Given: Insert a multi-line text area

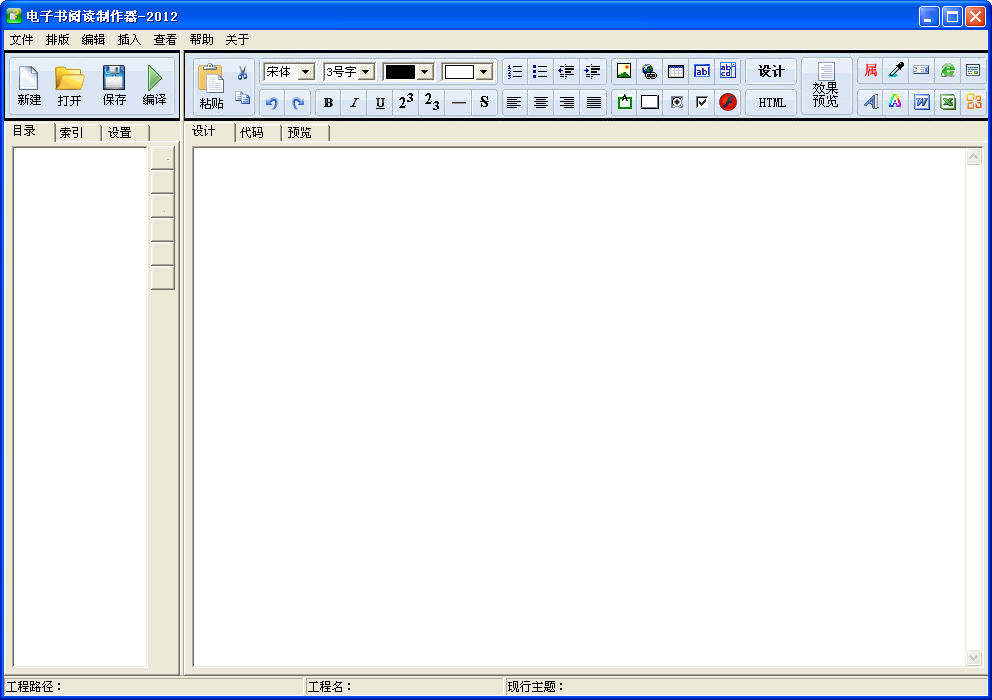Looking at the screenshot, I should (728, 71).
